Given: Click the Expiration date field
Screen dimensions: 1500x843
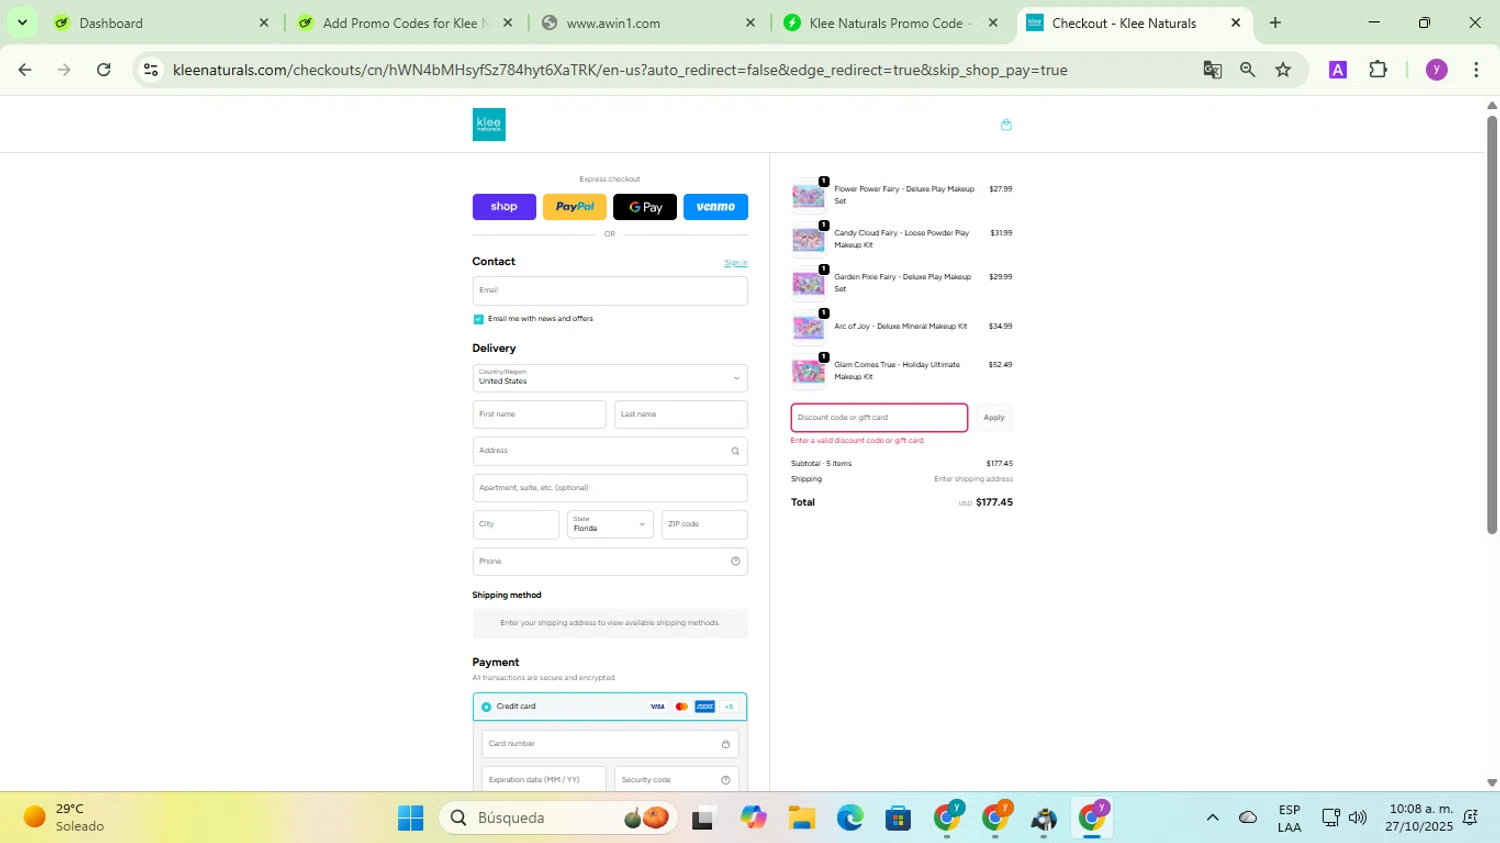Looking at the screenshot, I should click(x=544, y=780).
